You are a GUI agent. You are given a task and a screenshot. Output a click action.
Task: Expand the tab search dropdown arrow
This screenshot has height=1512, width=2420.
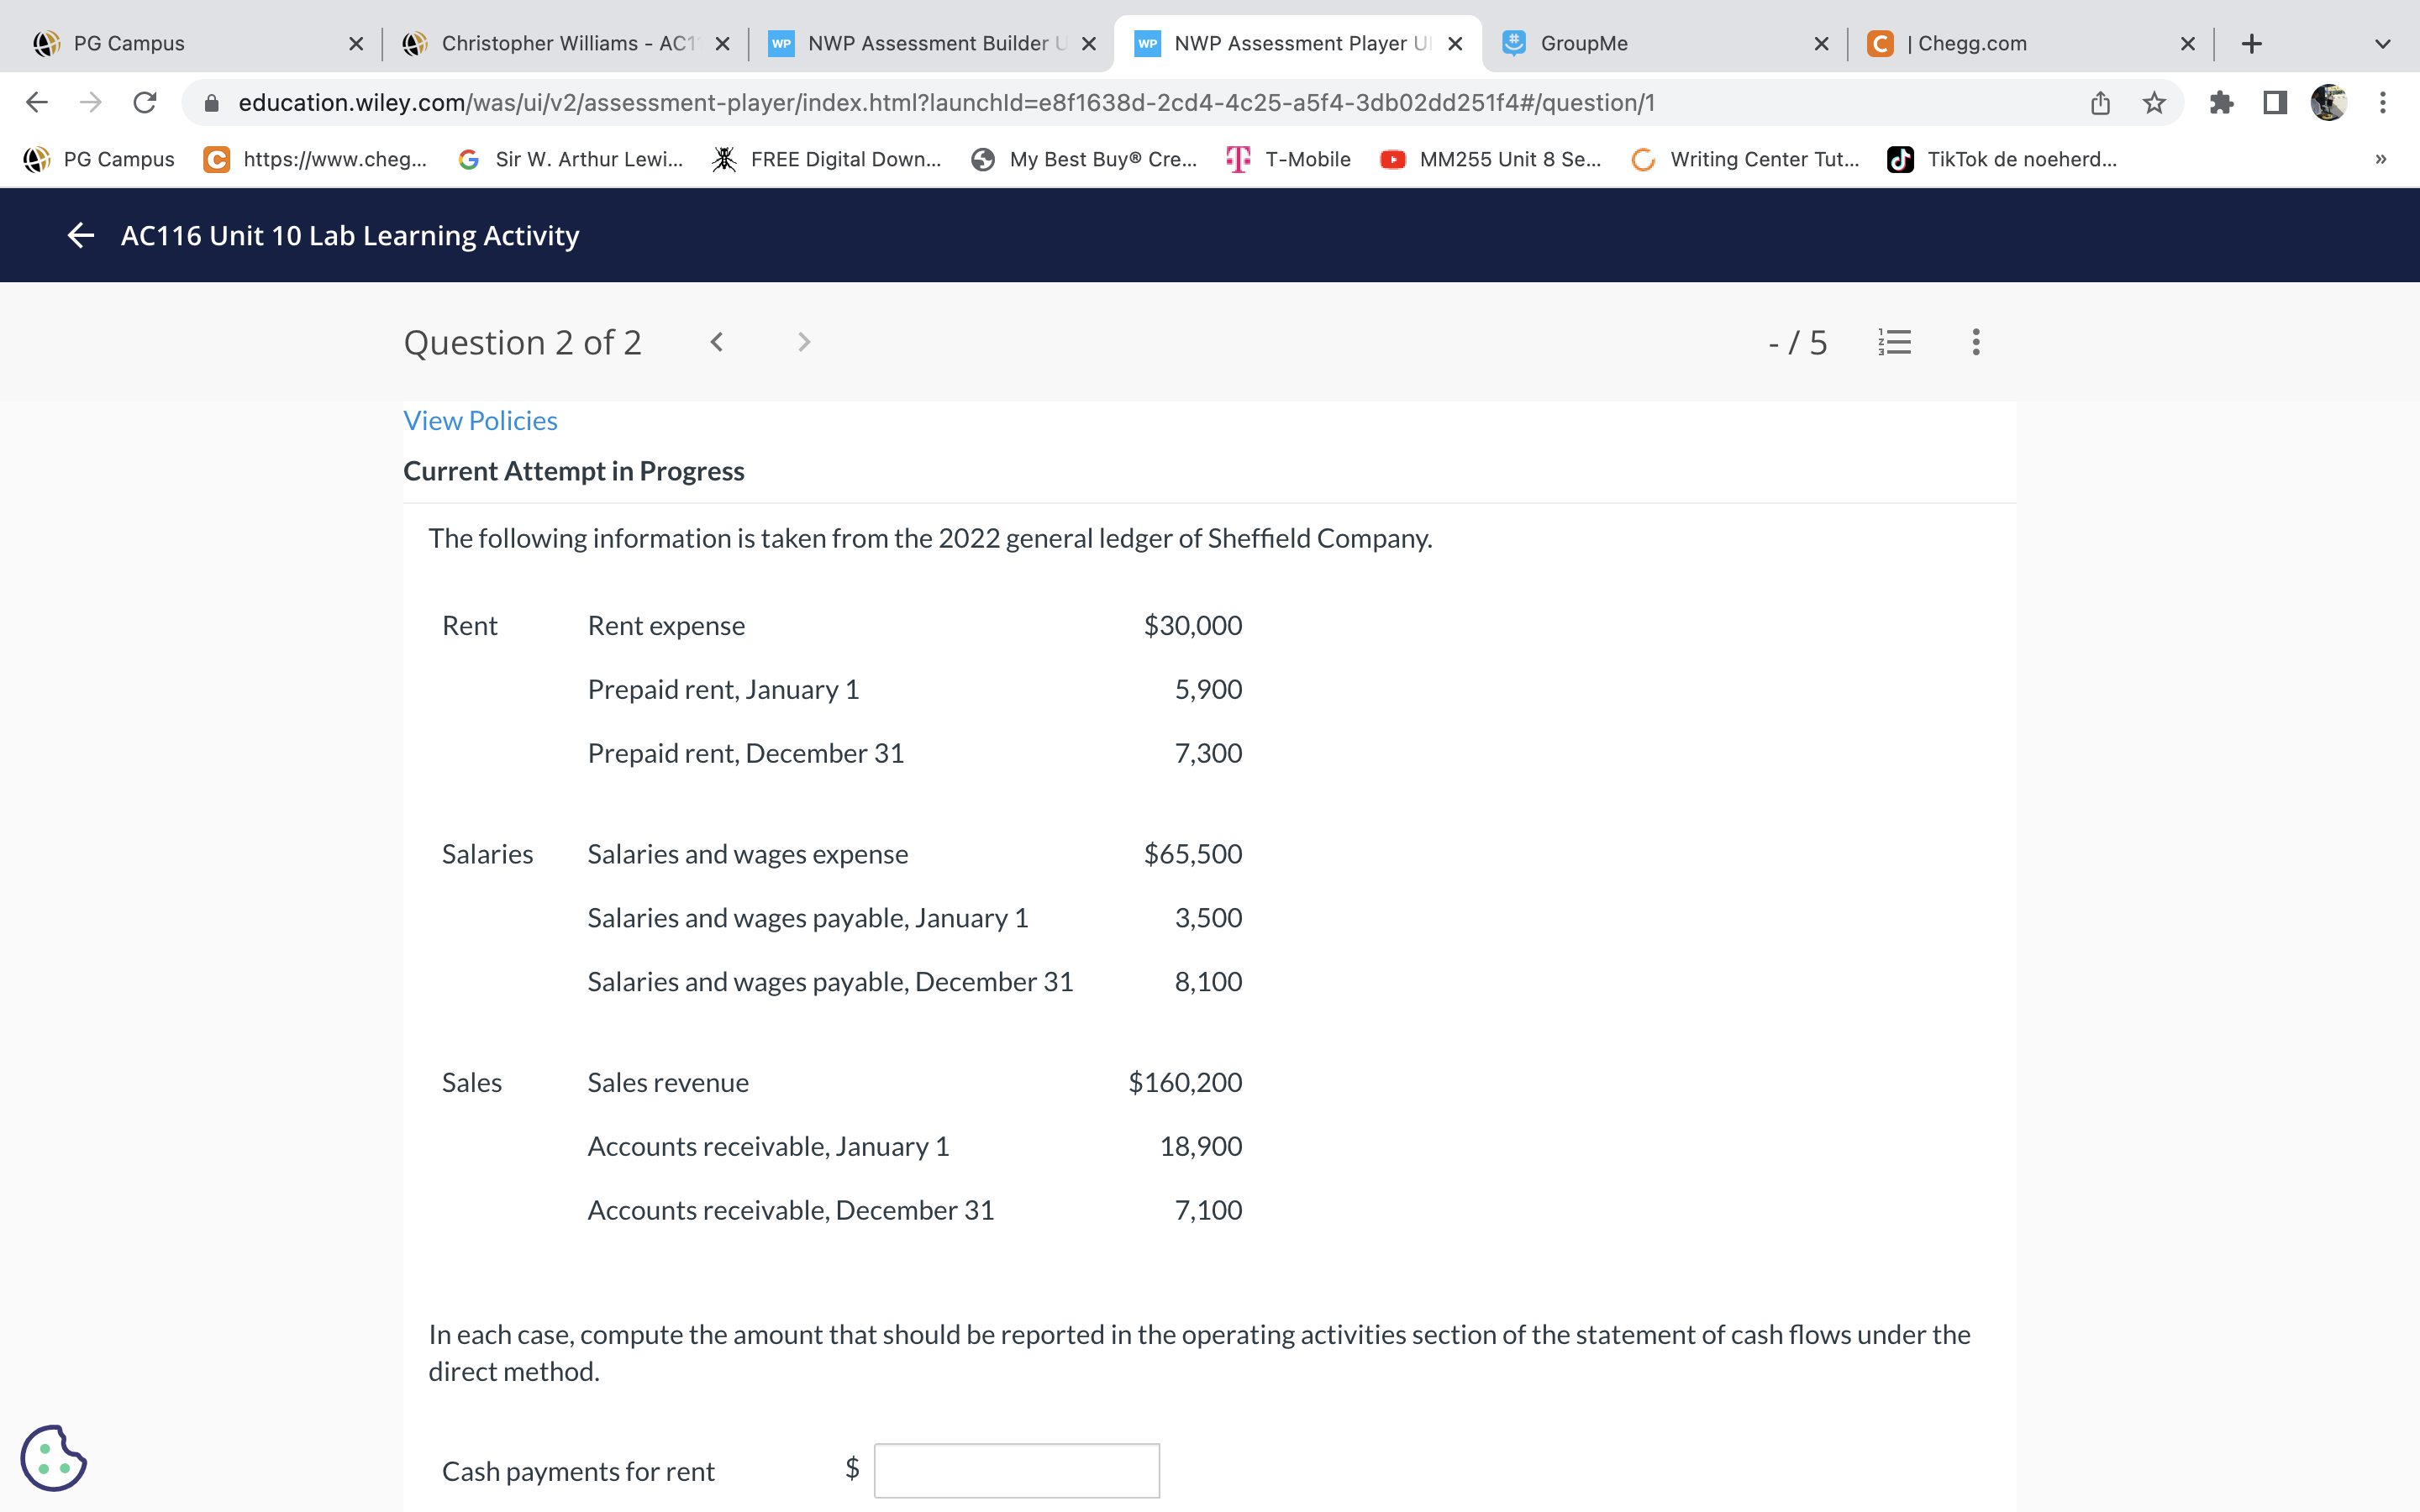pos(2382,44)
